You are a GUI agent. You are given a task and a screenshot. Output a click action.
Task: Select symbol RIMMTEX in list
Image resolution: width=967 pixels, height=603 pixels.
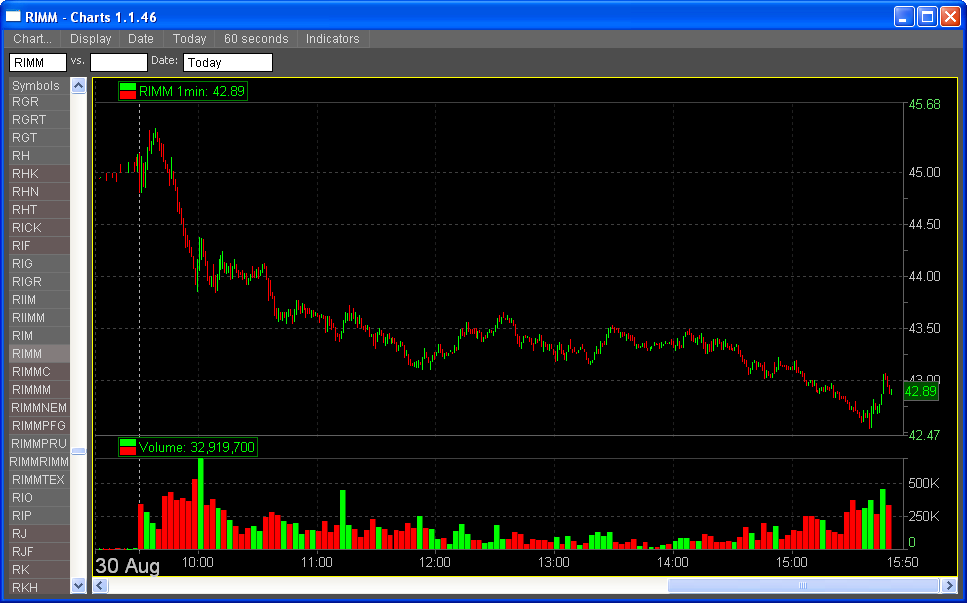39,480
